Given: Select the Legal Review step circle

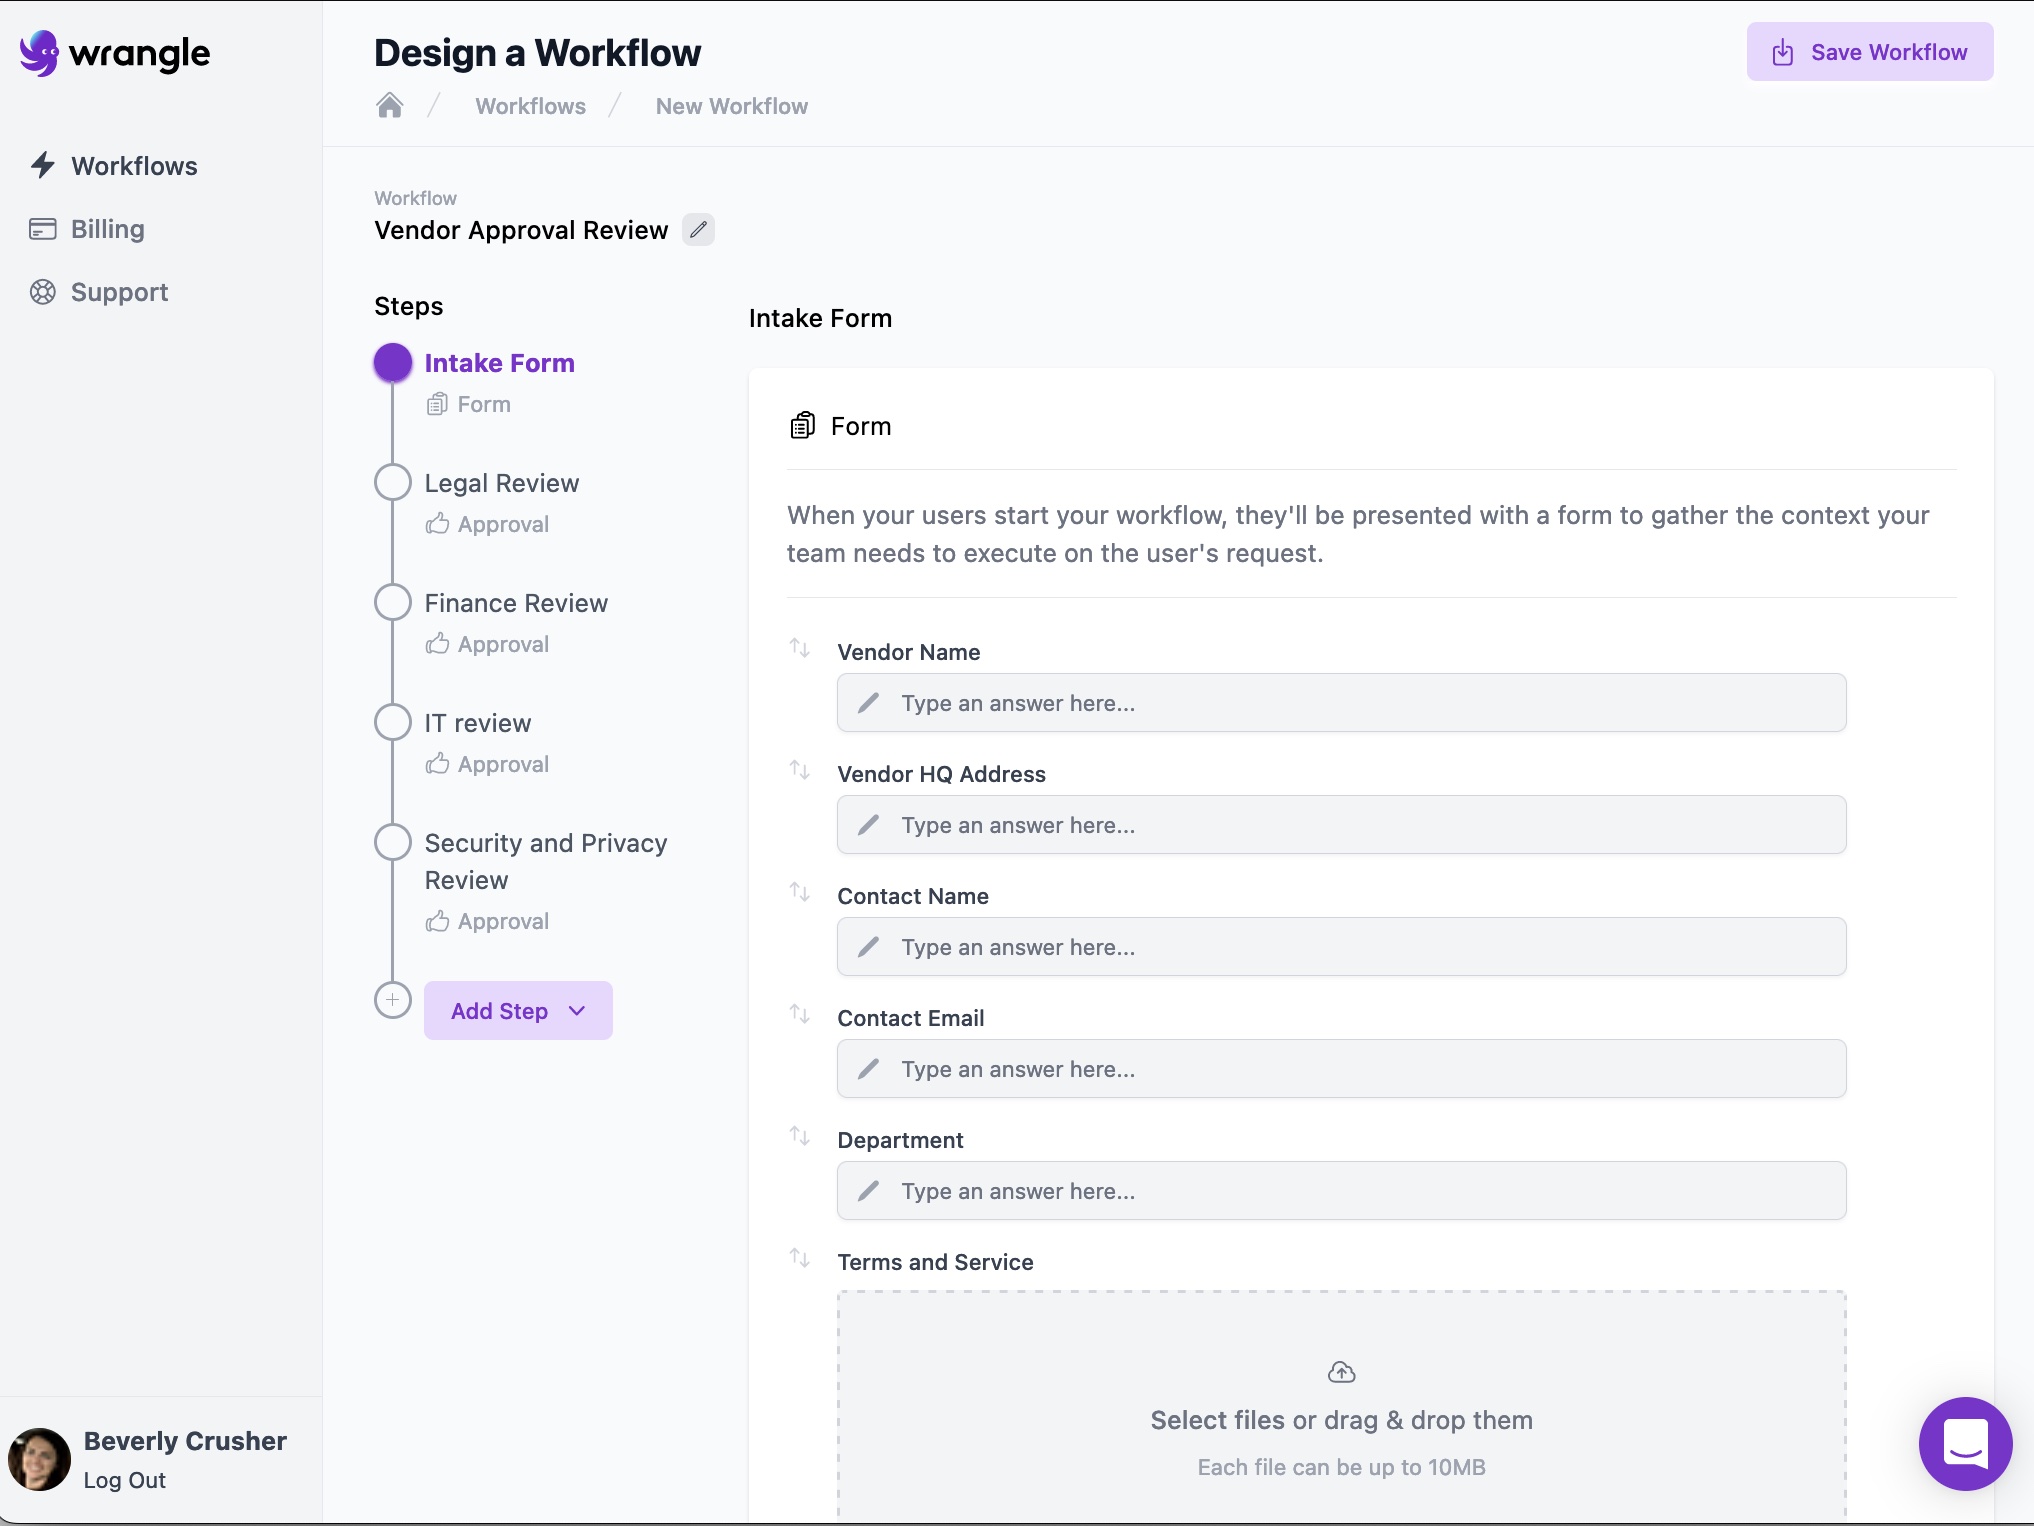Looking at the screenshot, I should (x=392, y=481).
